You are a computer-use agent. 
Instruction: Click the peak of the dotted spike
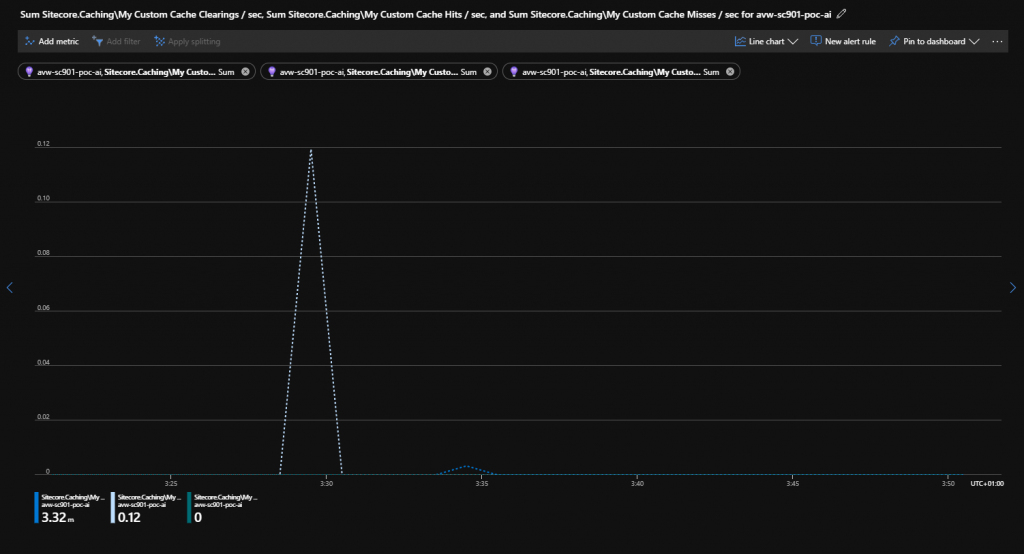tap(311, 150)
